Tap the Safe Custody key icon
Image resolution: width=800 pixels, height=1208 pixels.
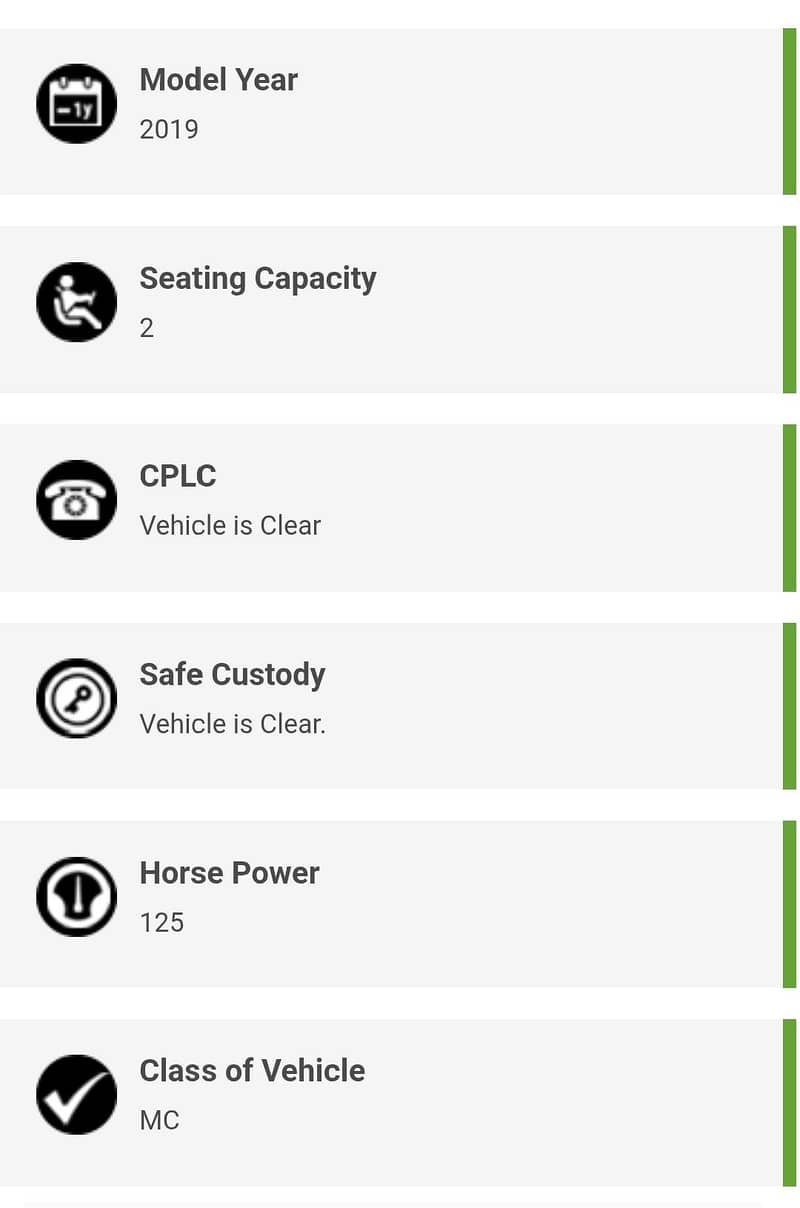[77, 698]
